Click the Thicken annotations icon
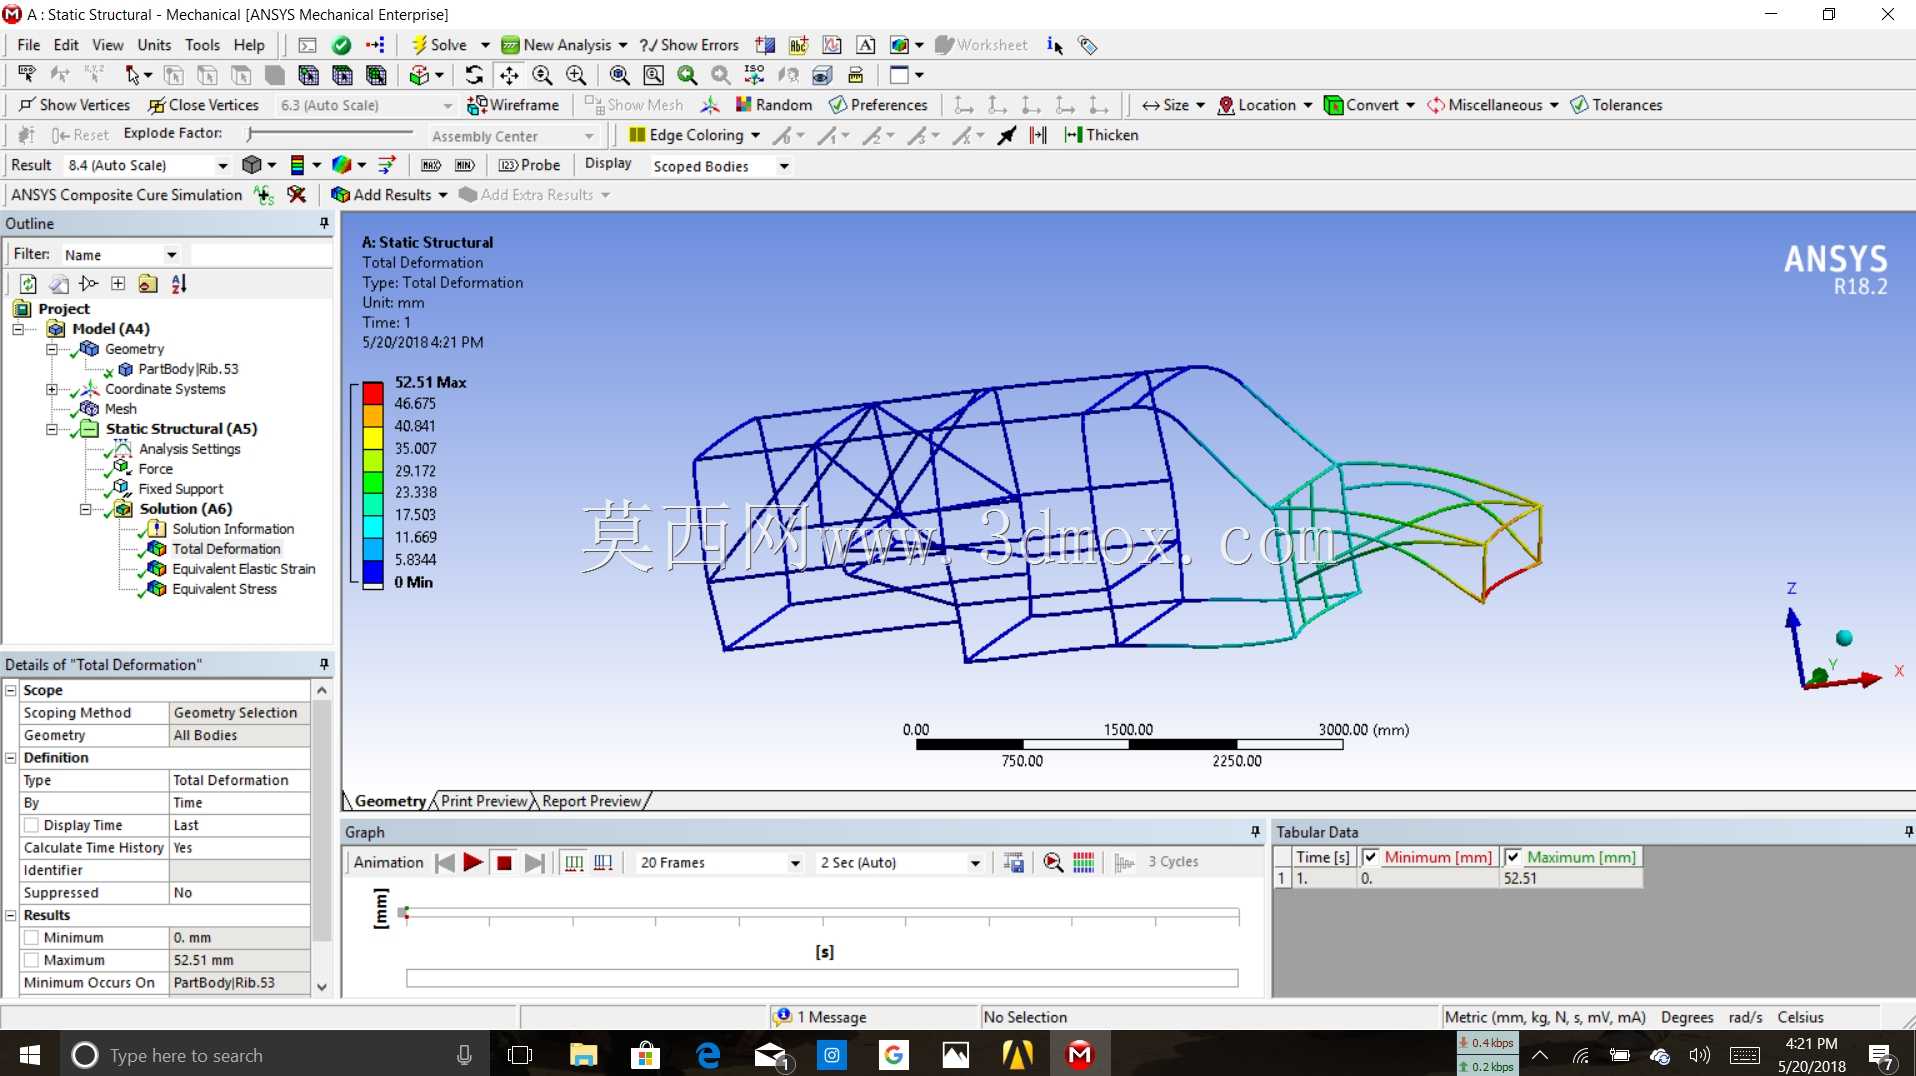This screenshot has width=1916, height=1076. (x=1102, y=135)
